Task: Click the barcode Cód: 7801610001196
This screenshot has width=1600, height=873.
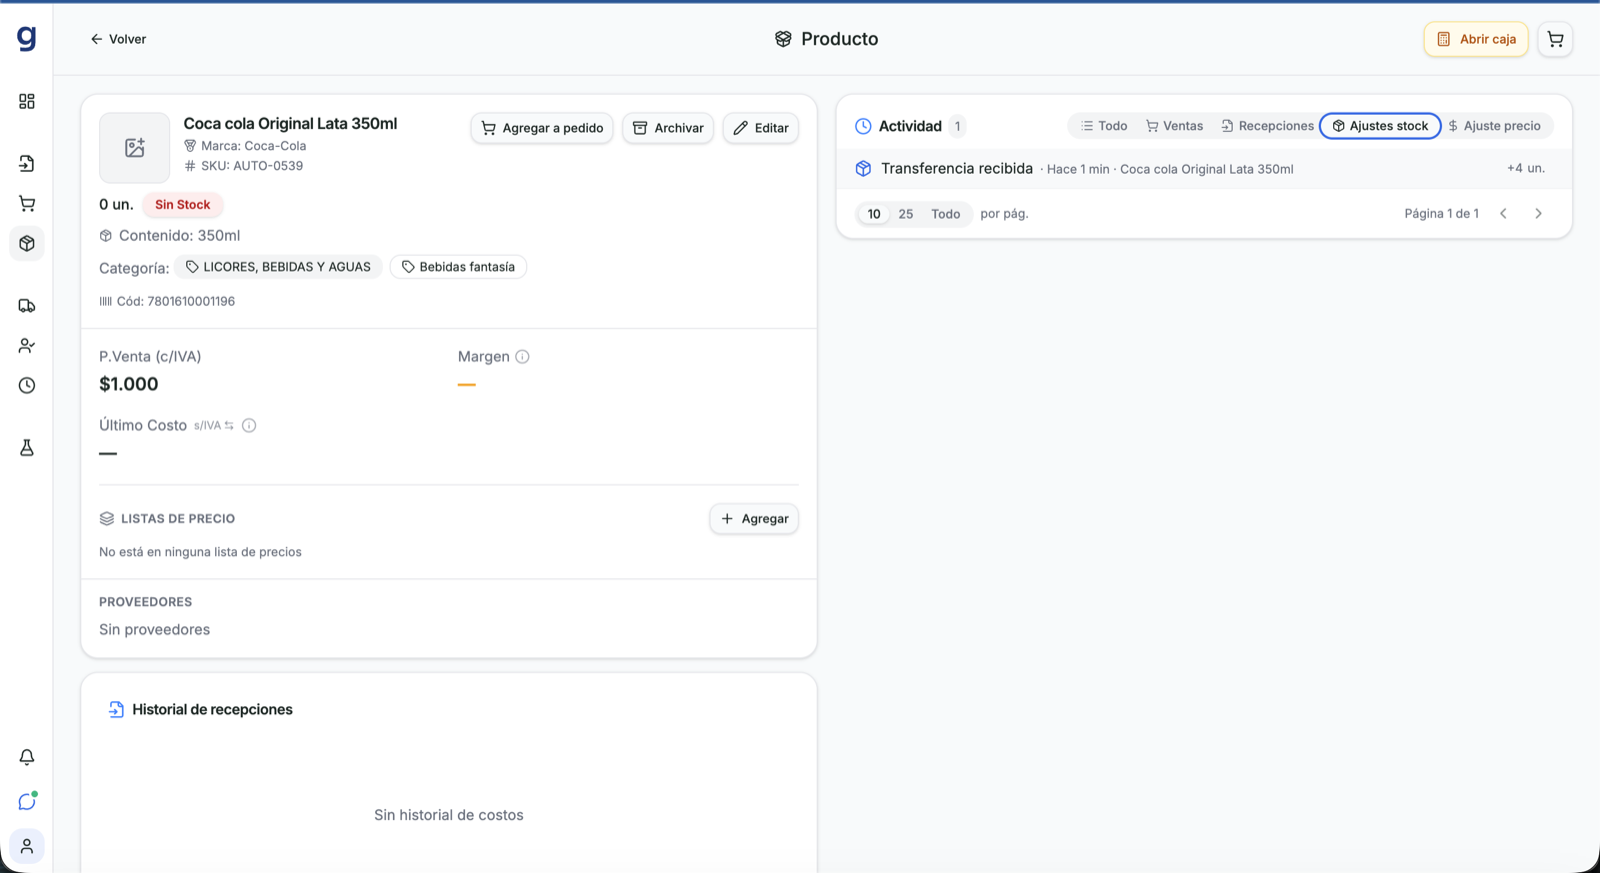Action: (x=167, y=301)
